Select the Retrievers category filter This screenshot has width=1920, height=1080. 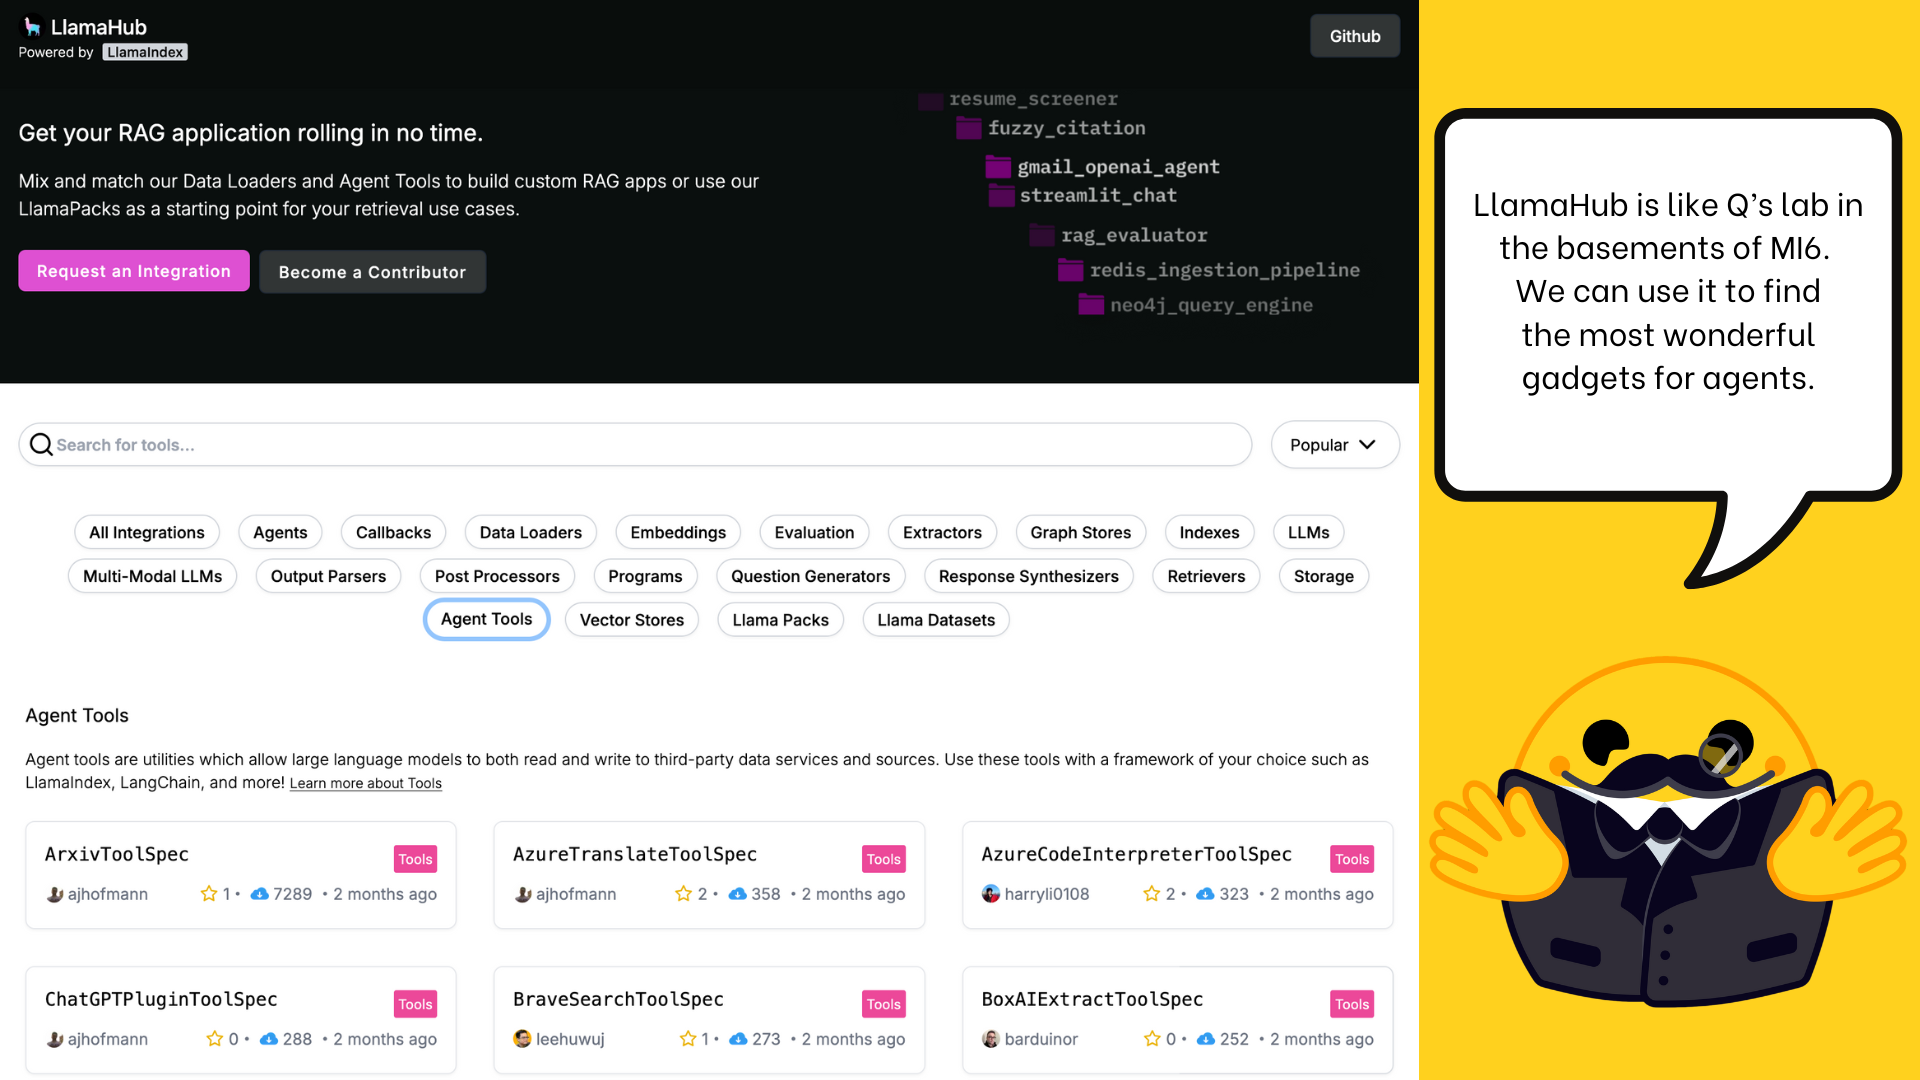click(x=1206, y=576)
